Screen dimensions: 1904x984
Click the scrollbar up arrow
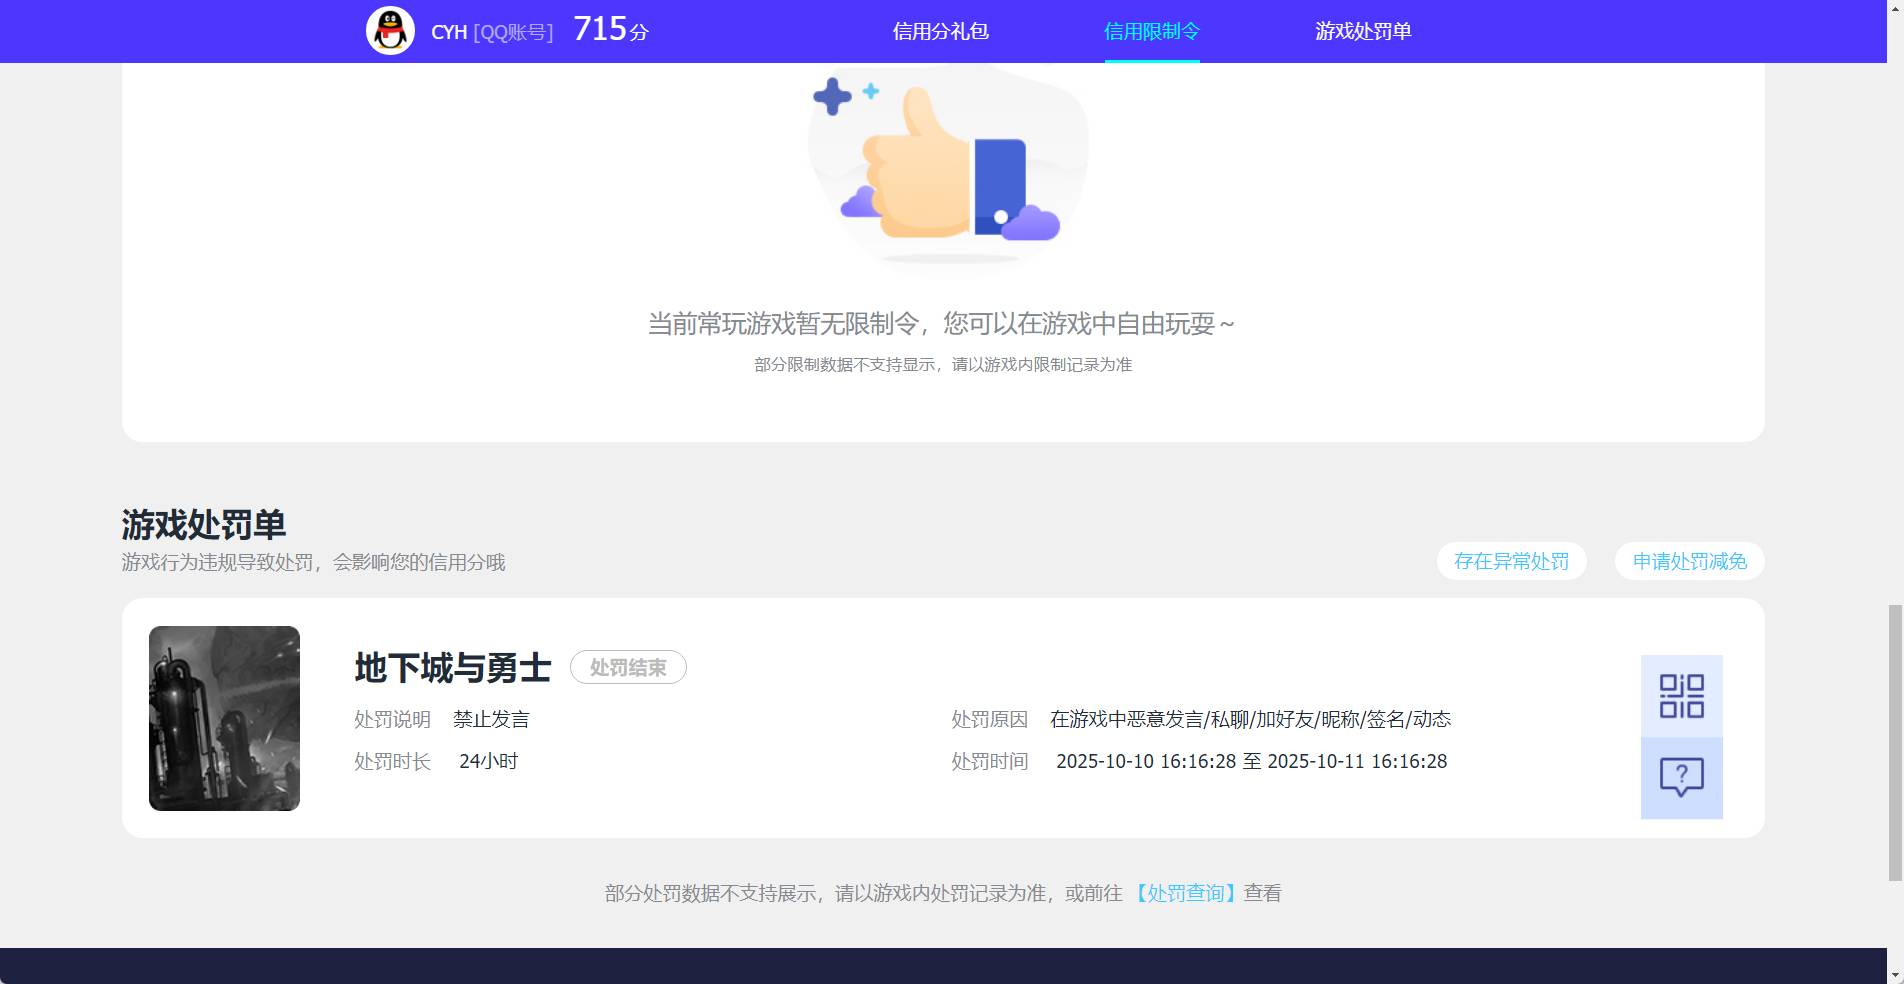1896,10
